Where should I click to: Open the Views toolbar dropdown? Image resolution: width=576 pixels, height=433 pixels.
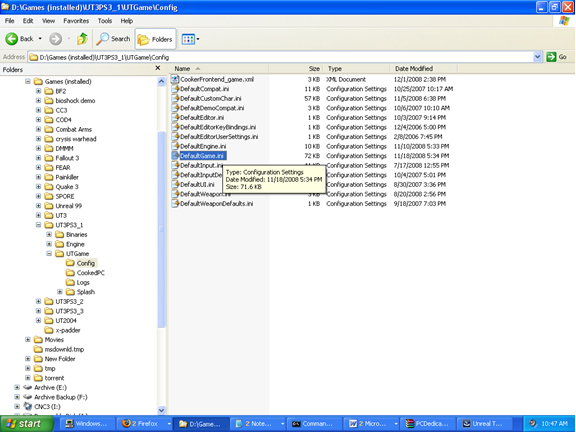(x=190, y=39)
